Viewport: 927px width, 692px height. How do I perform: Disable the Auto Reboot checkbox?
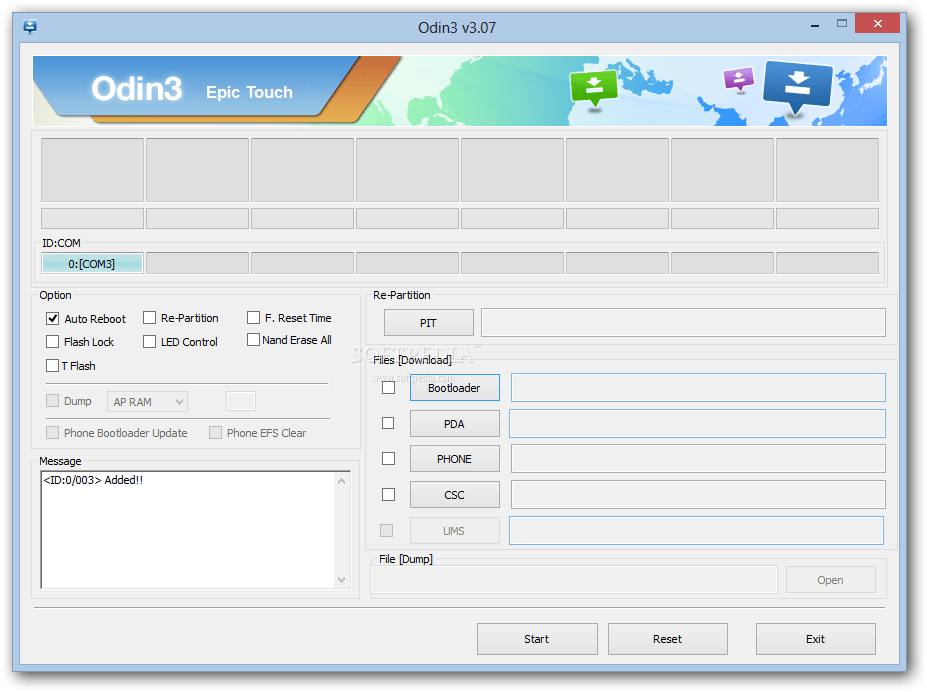click(x=53, y=319)
